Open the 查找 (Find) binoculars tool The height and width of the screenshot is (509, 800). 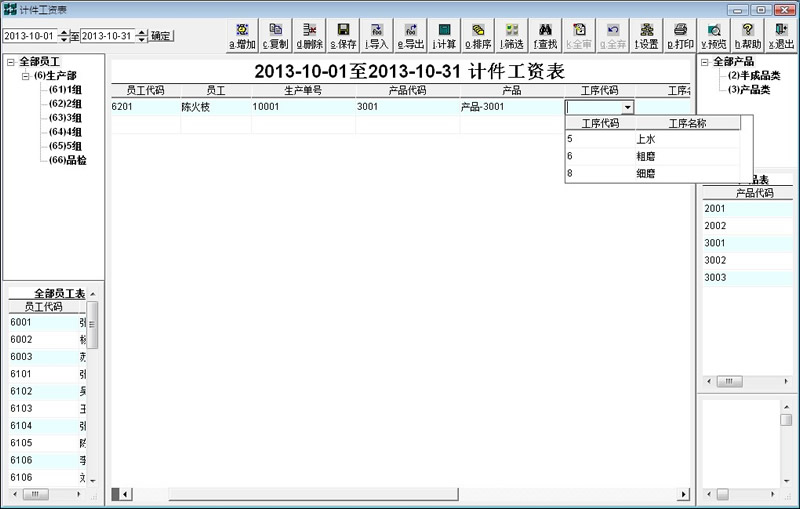tap(545, 36)
